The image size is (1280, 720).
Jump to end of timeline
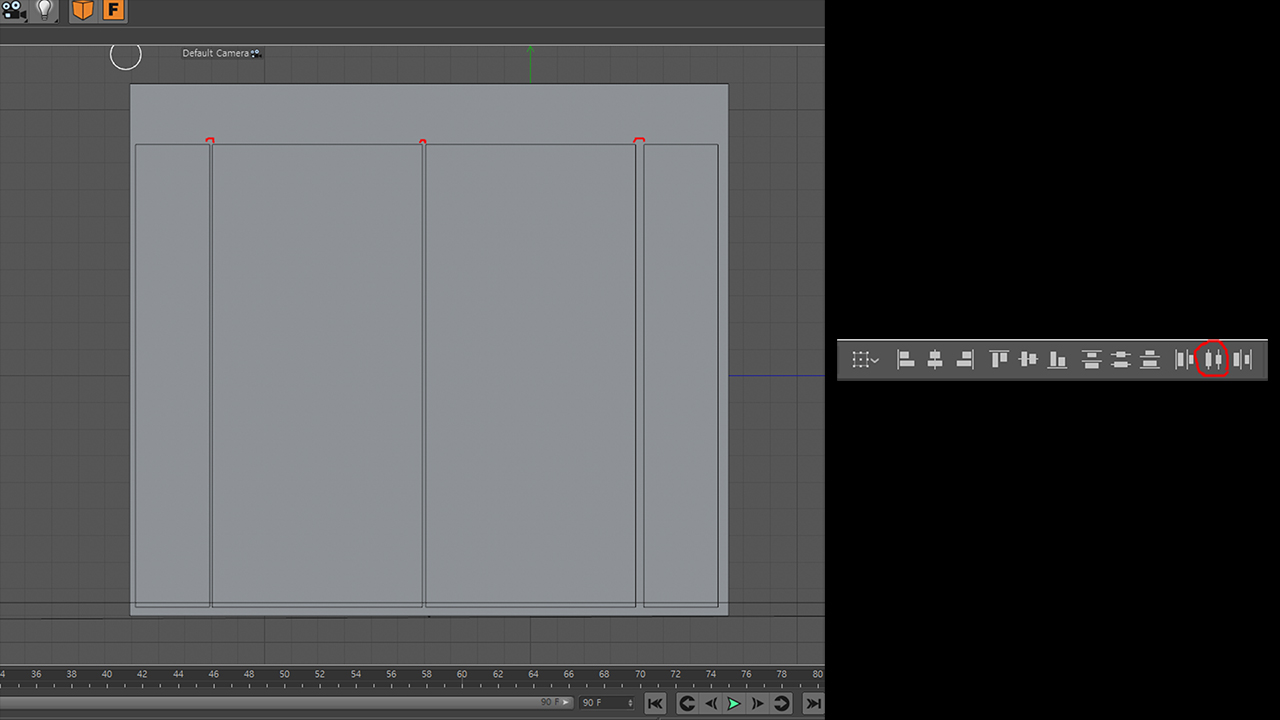pyautogui.click(x=814, y=704)
